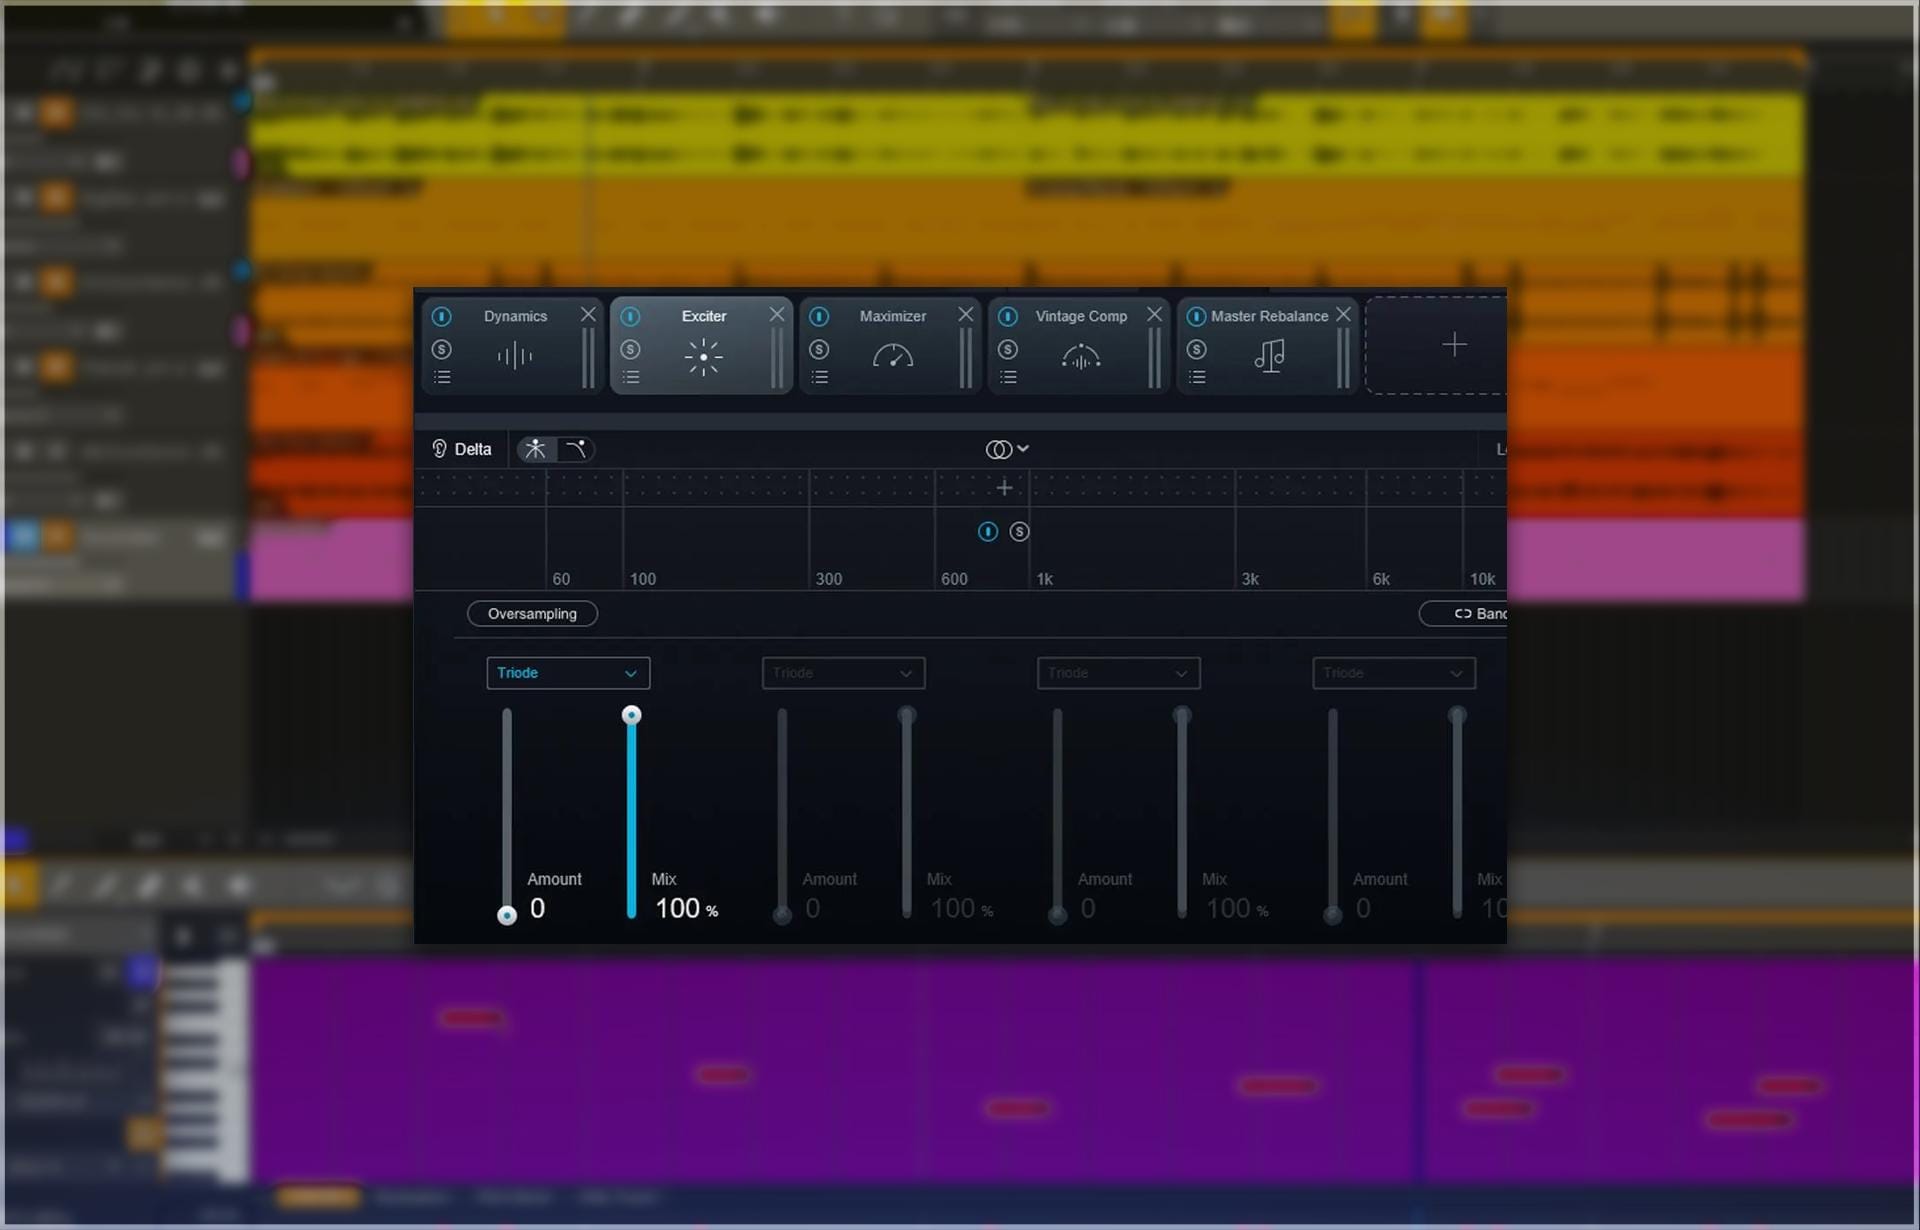Screen dimensions: 1920x1230
Task: Click the Exciter starburst module icon
Action: pyautogui.click(x=703, y=356)
